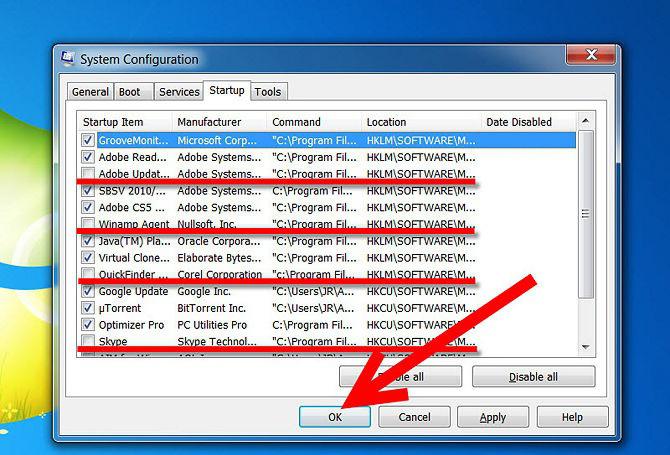Cancel the System Configuration dialog

point(414,417)
